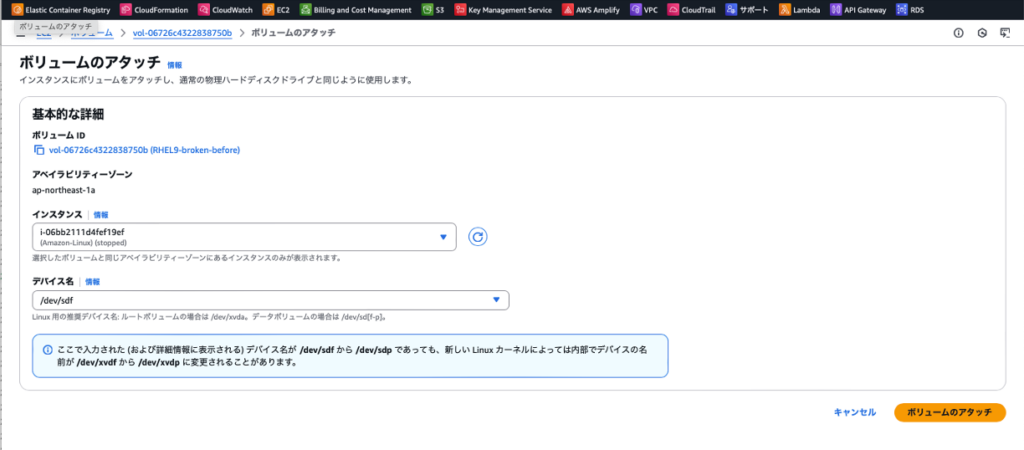
Task: Open CloudFormation service shortcut icon
Action: [x=126, y=10]
